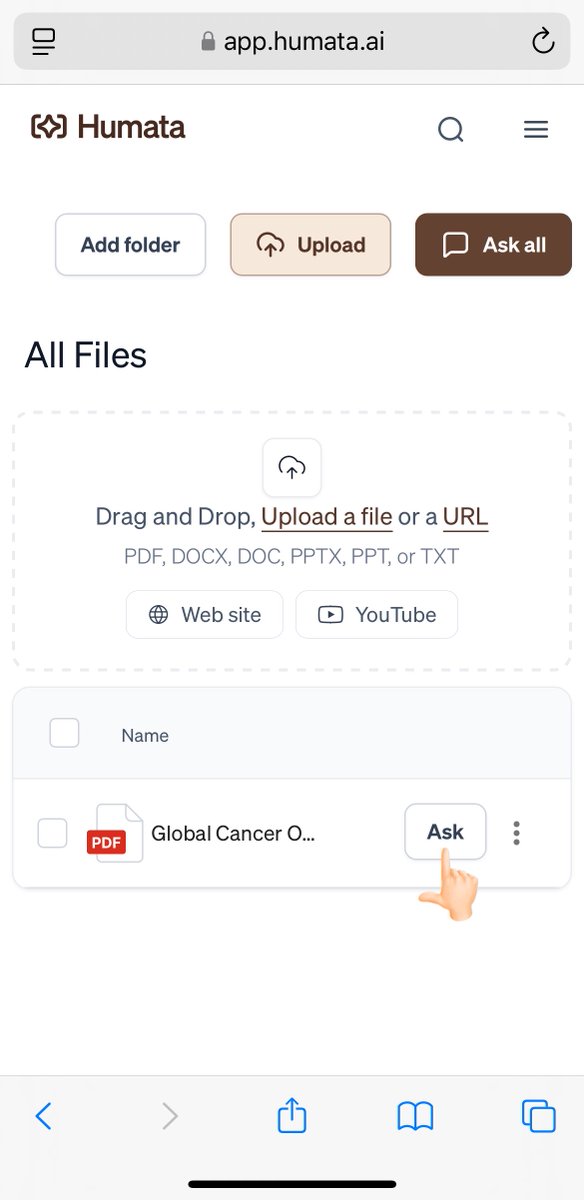Screen dimensions: 584x1200
Task: Follow the 'URL' link
Action: 466,517
